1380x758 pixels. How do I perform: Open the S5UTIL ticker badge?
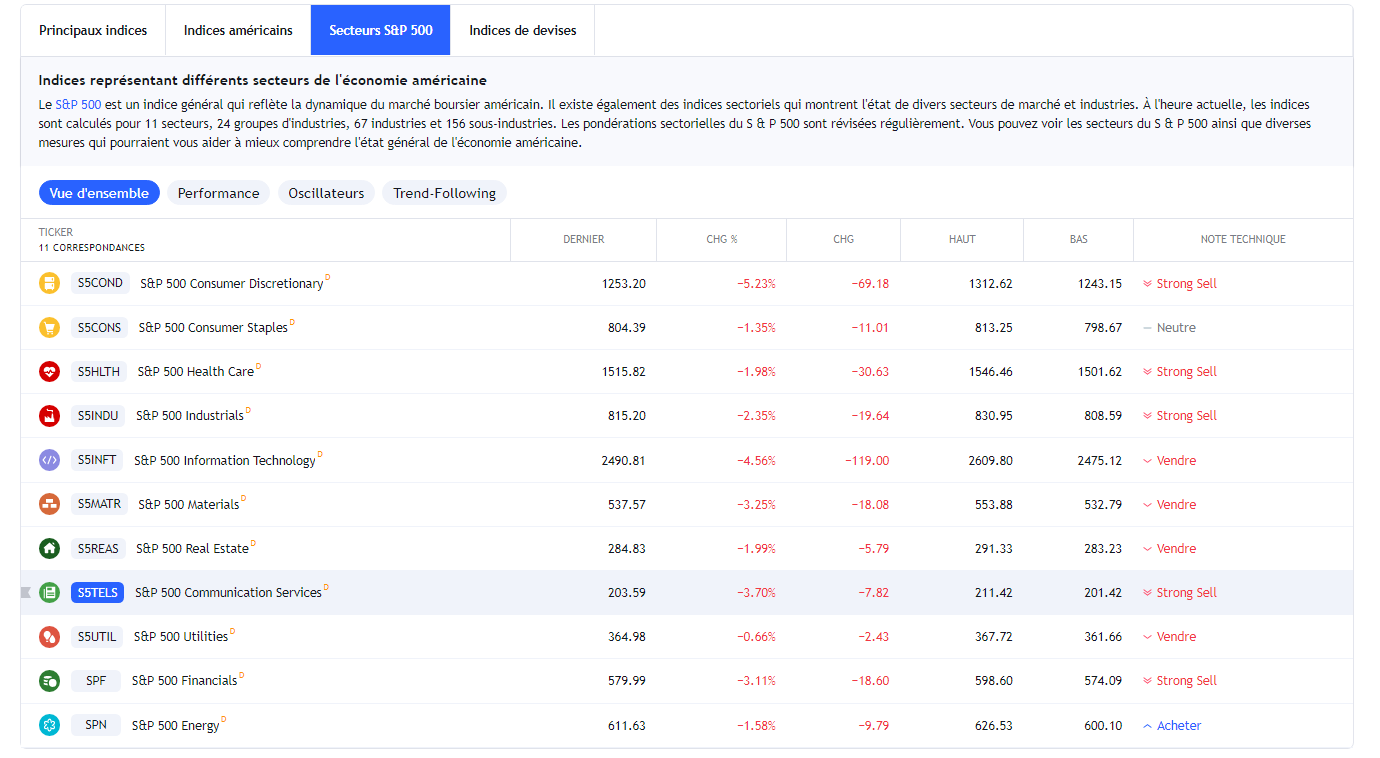coord(97,637)
